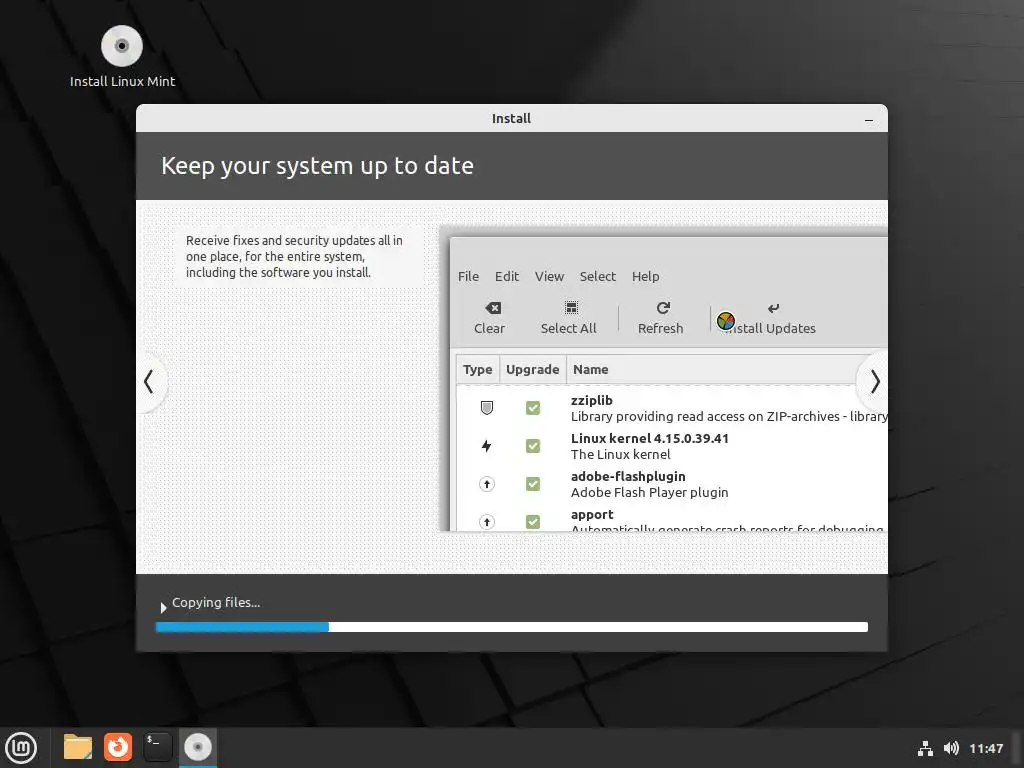Click the Type column header

tap(477, 370)
